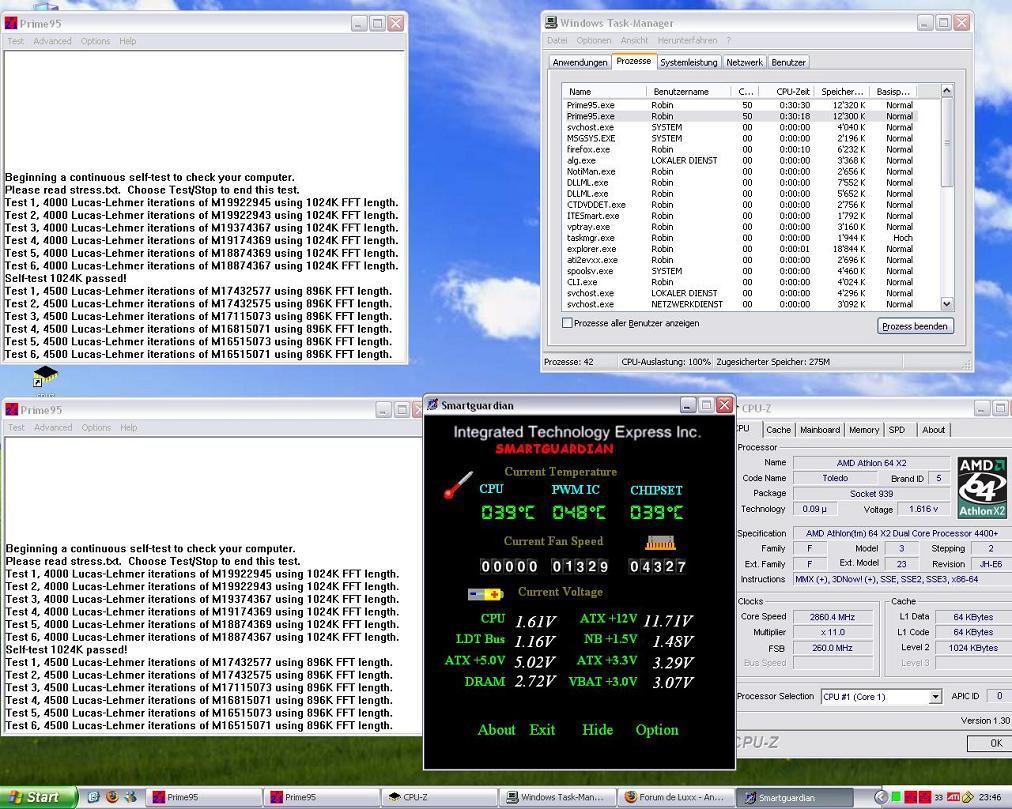
Task: Open Datei menu in Task-Manager
Action: tap(557, 40)
